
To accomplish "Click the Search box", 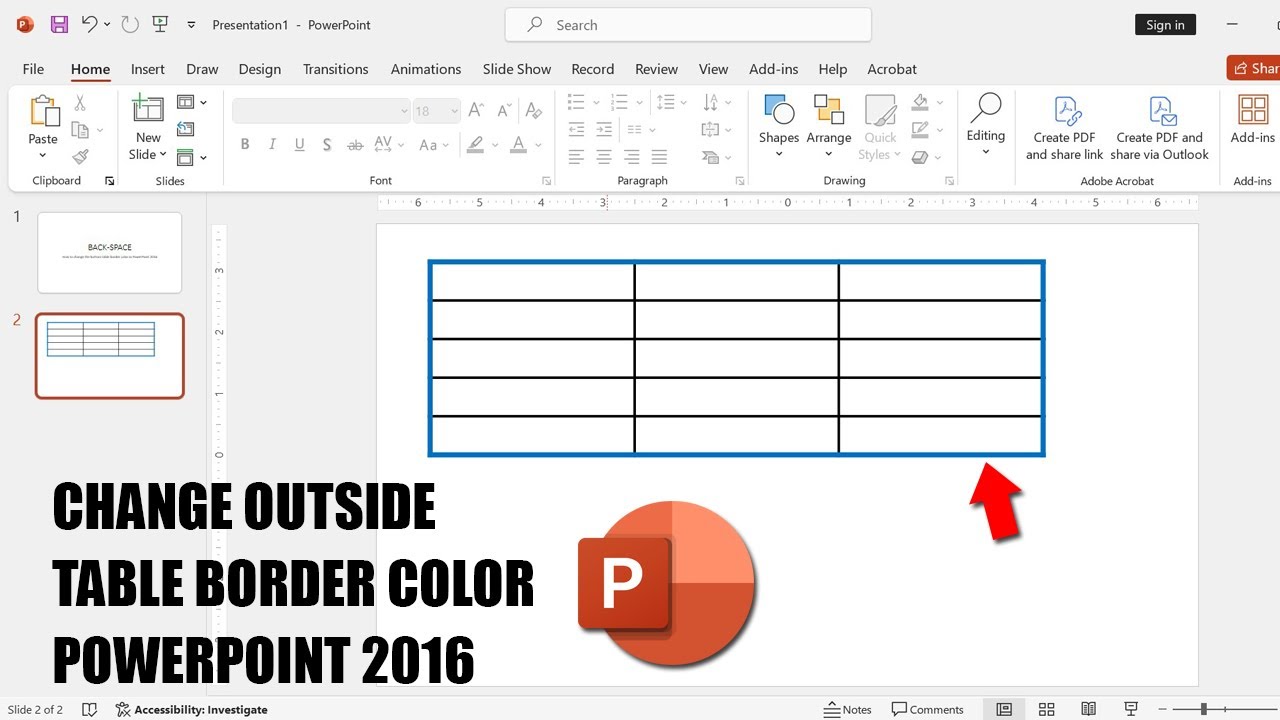I will pos(688,25).
